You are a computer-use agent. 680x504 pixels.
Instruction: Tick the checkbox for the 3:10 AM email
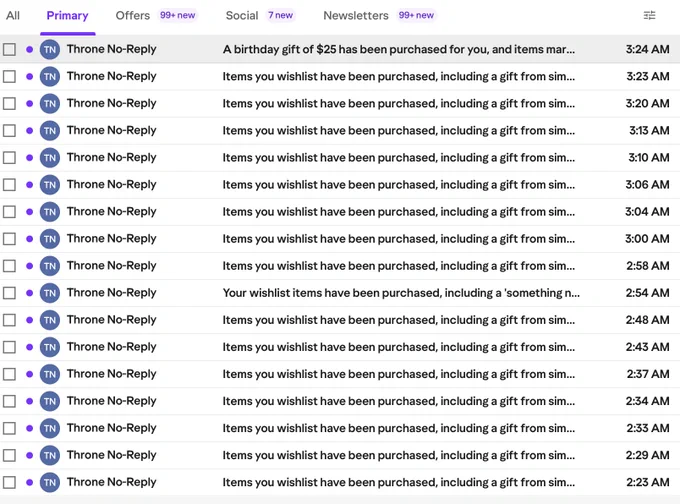[9, 157]
